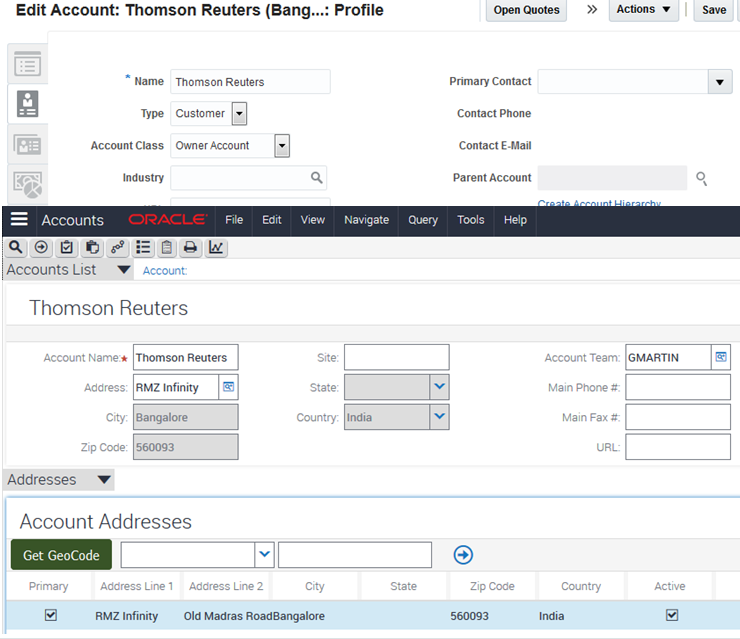Click the plain clipboard toolbar icon
Image resolution: width=740 pixels, height=639 pixels.
(167, 247)
